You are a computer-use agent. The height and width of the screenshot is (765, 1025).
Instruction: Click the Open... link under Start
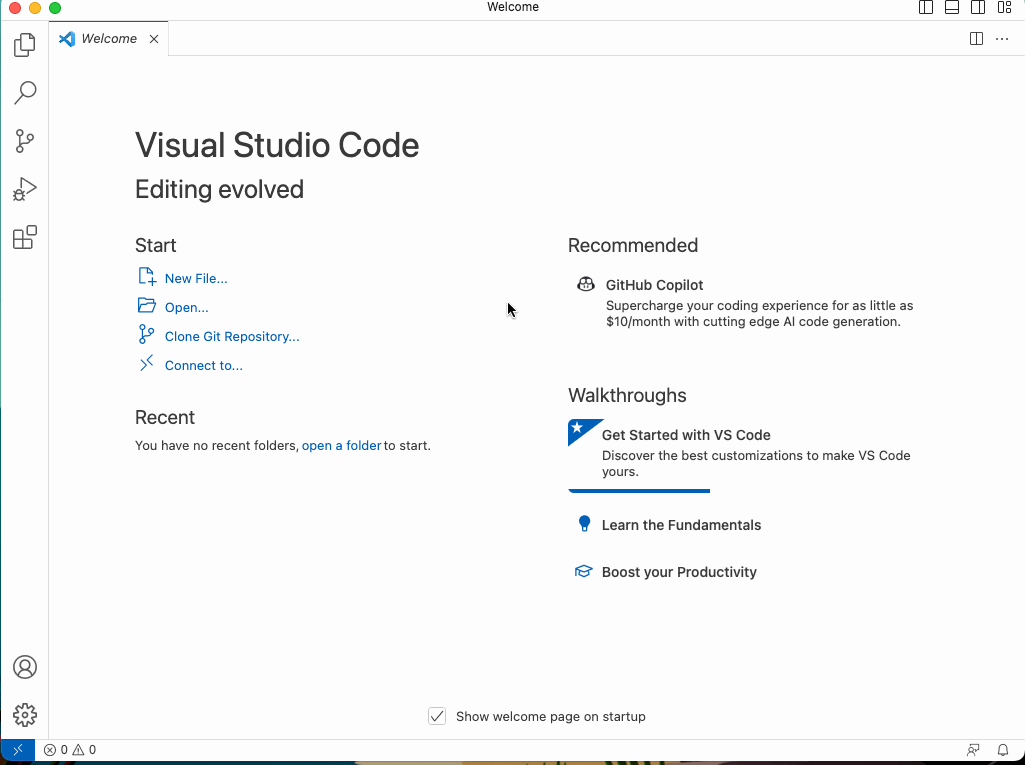(186, 307)
